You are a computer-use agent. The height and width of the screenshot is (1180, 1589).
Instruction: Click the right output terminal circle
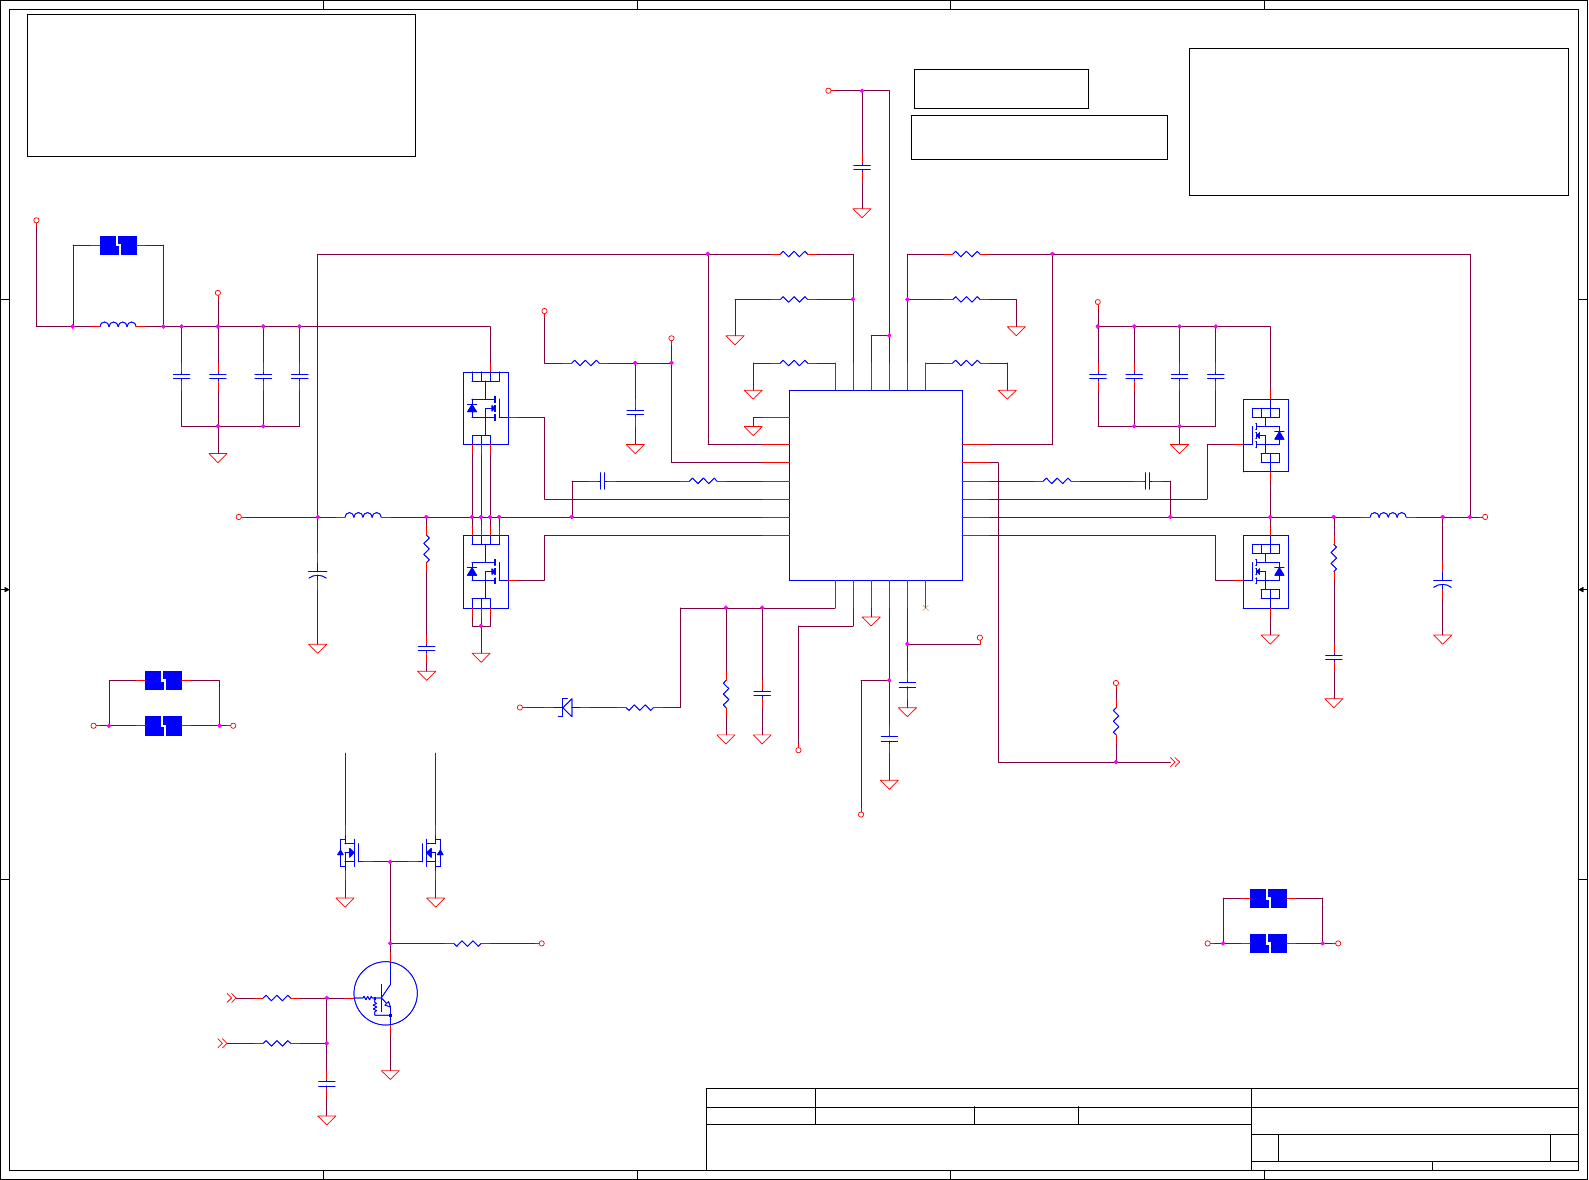tap(1485, 517)
